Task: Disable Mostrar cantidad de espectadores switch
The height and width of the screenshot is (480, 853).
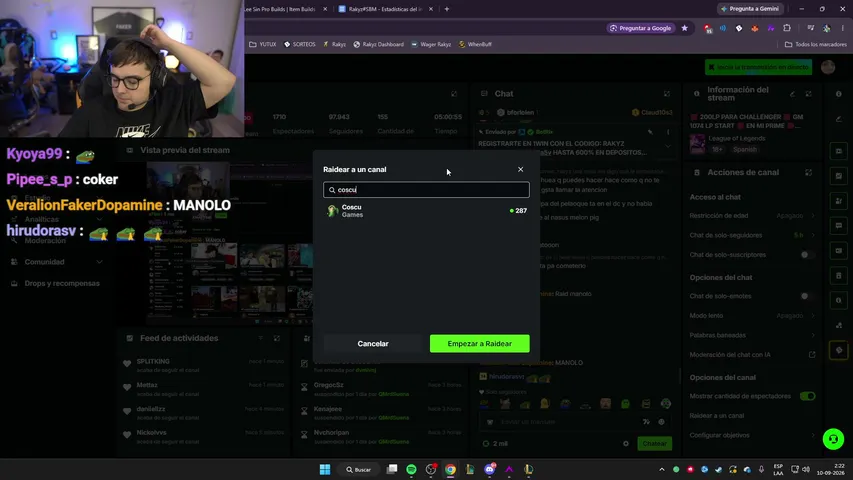Action: [x=807, y=396]
